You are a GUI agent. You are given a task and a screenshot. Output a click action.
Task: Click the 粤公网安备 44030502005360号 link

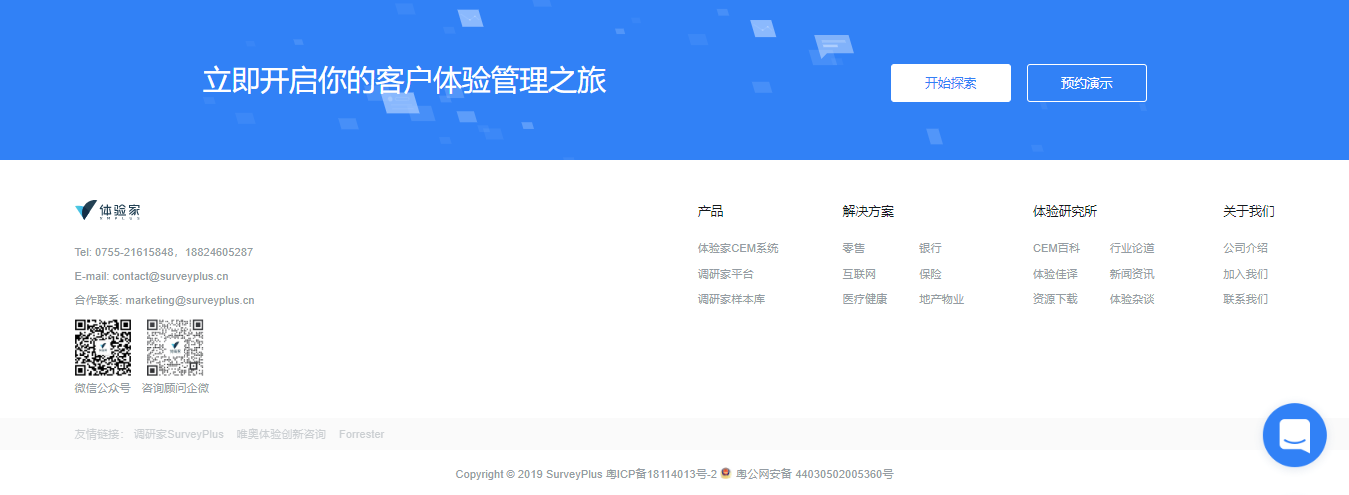[815, 474]
